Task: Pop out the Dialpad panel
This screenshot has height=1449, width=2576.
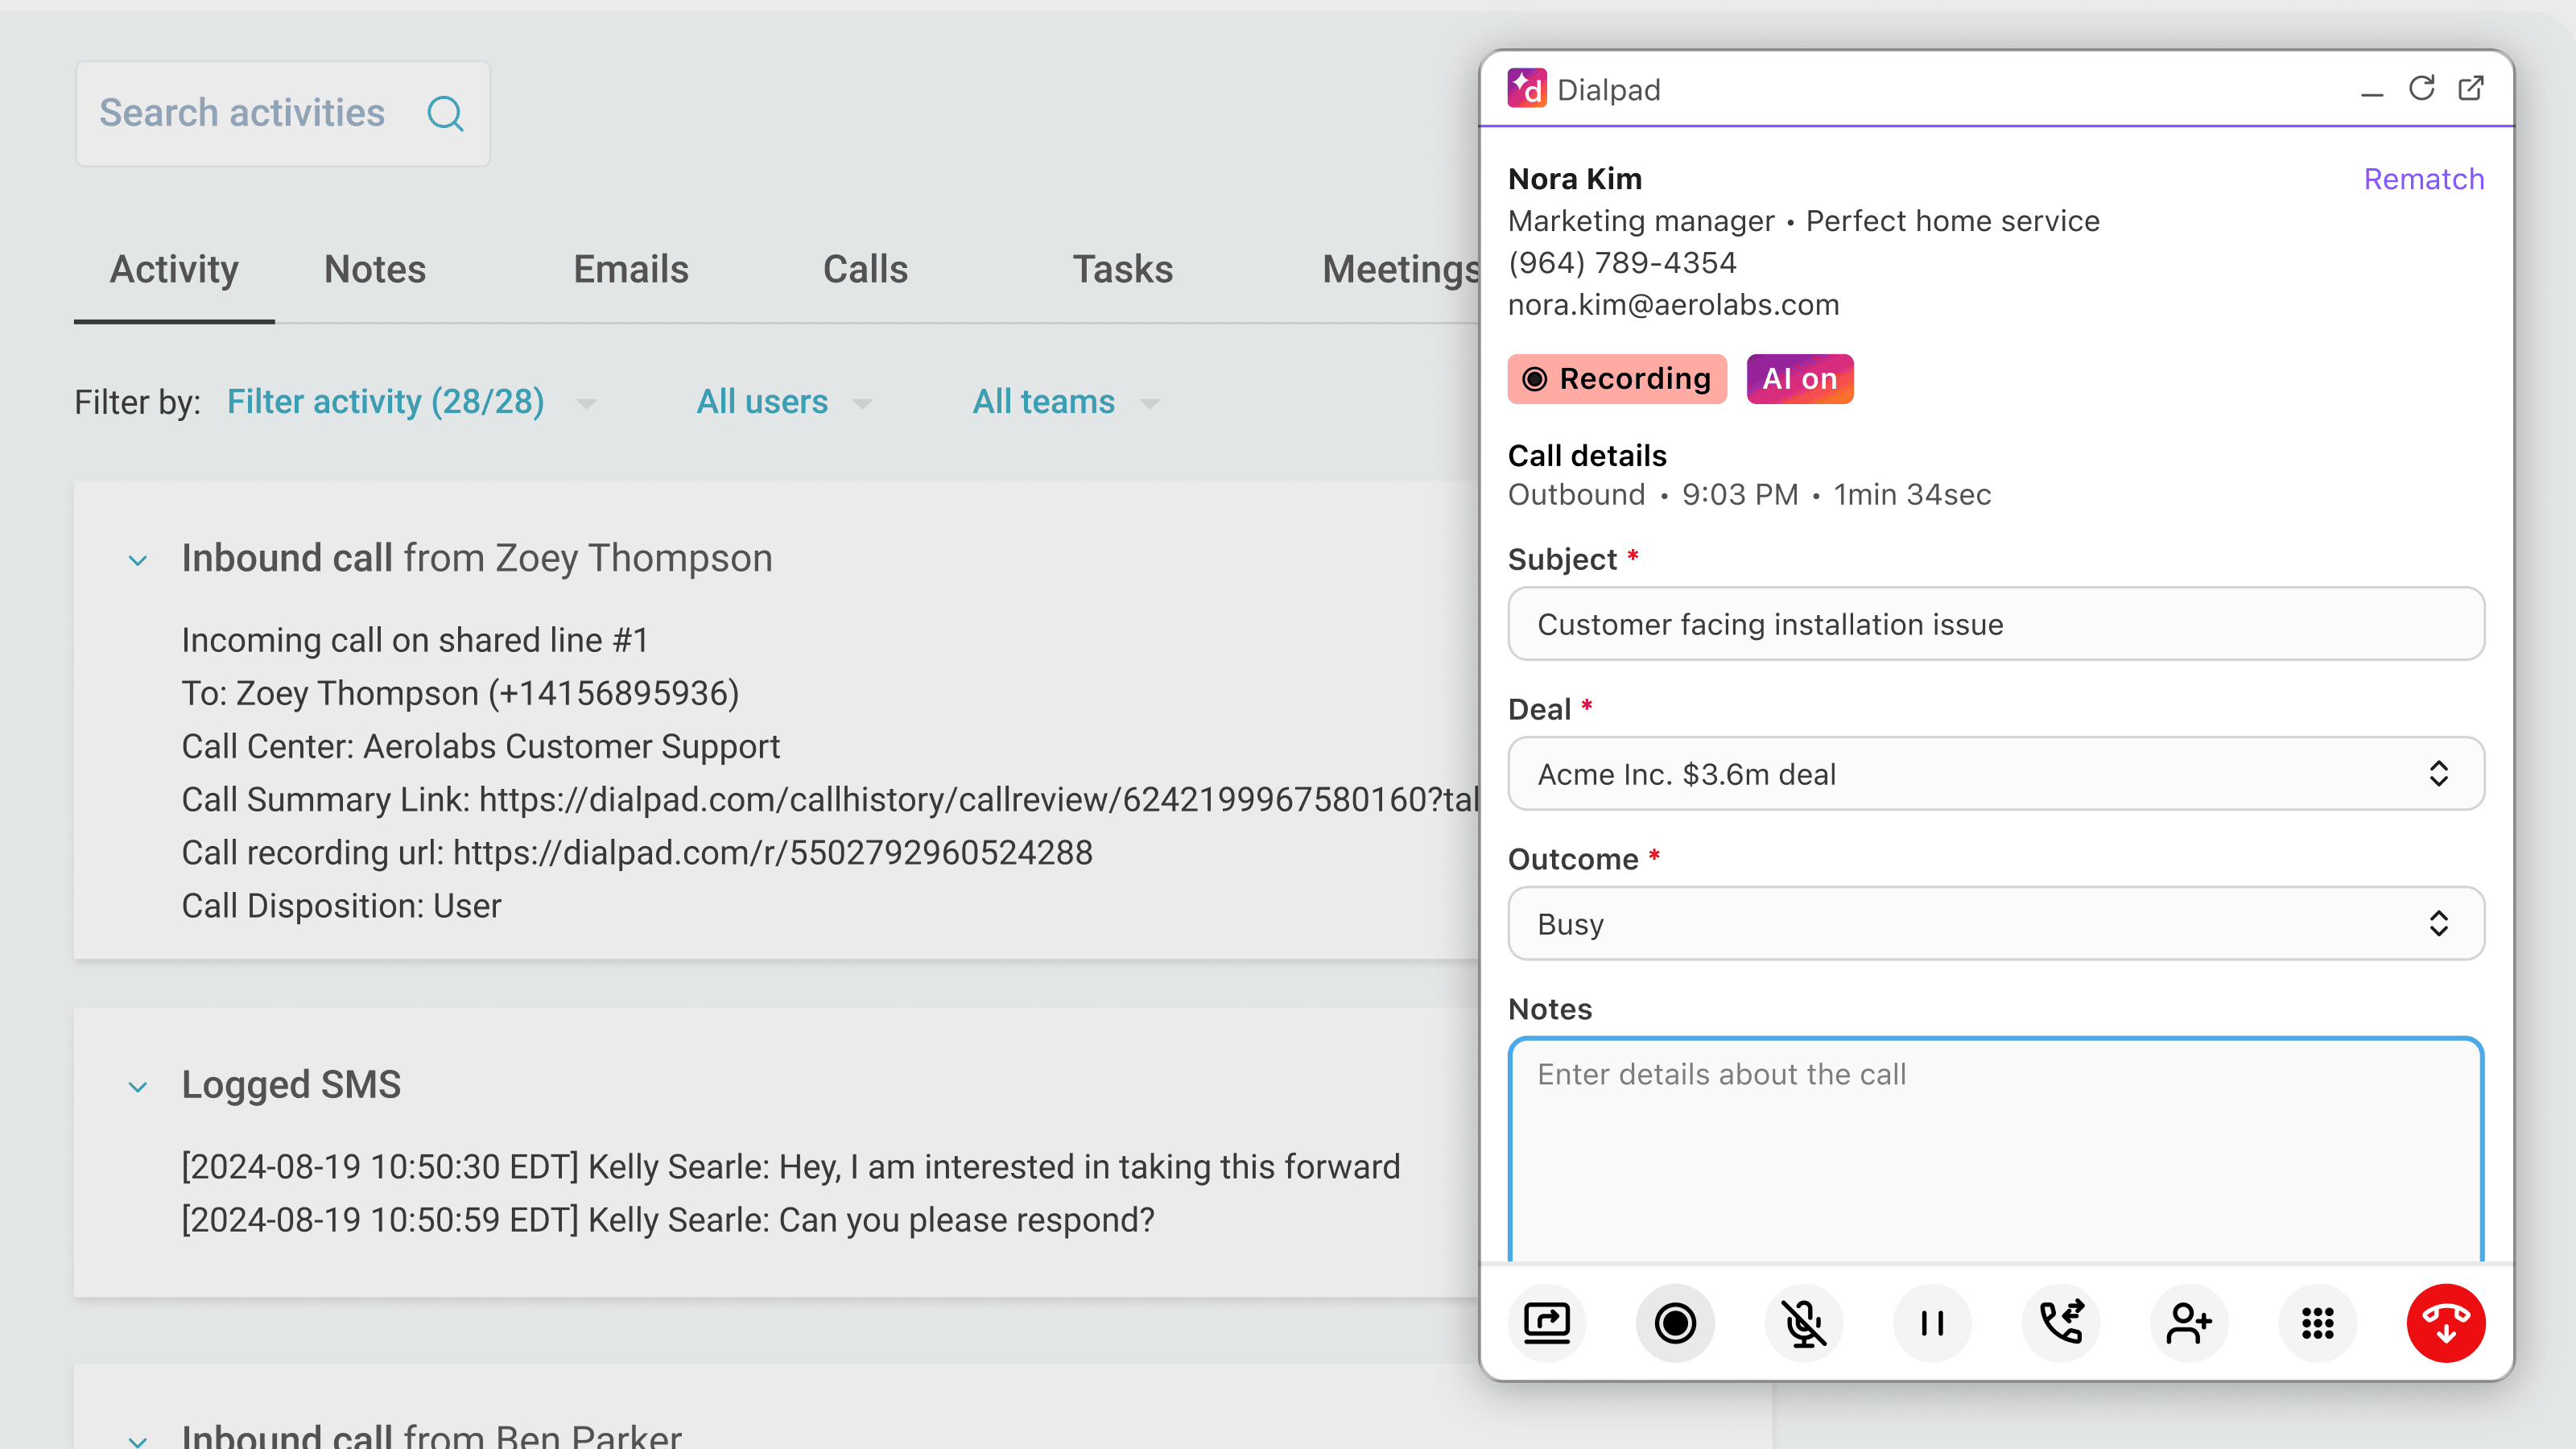Action: (x=2471, y=88)
